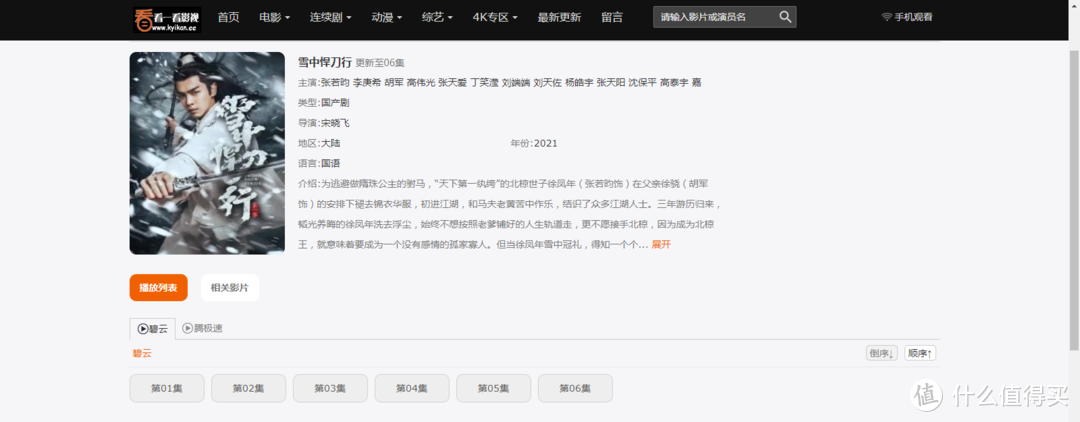
Task: Play episode 第04集
Action: [412, 388]
